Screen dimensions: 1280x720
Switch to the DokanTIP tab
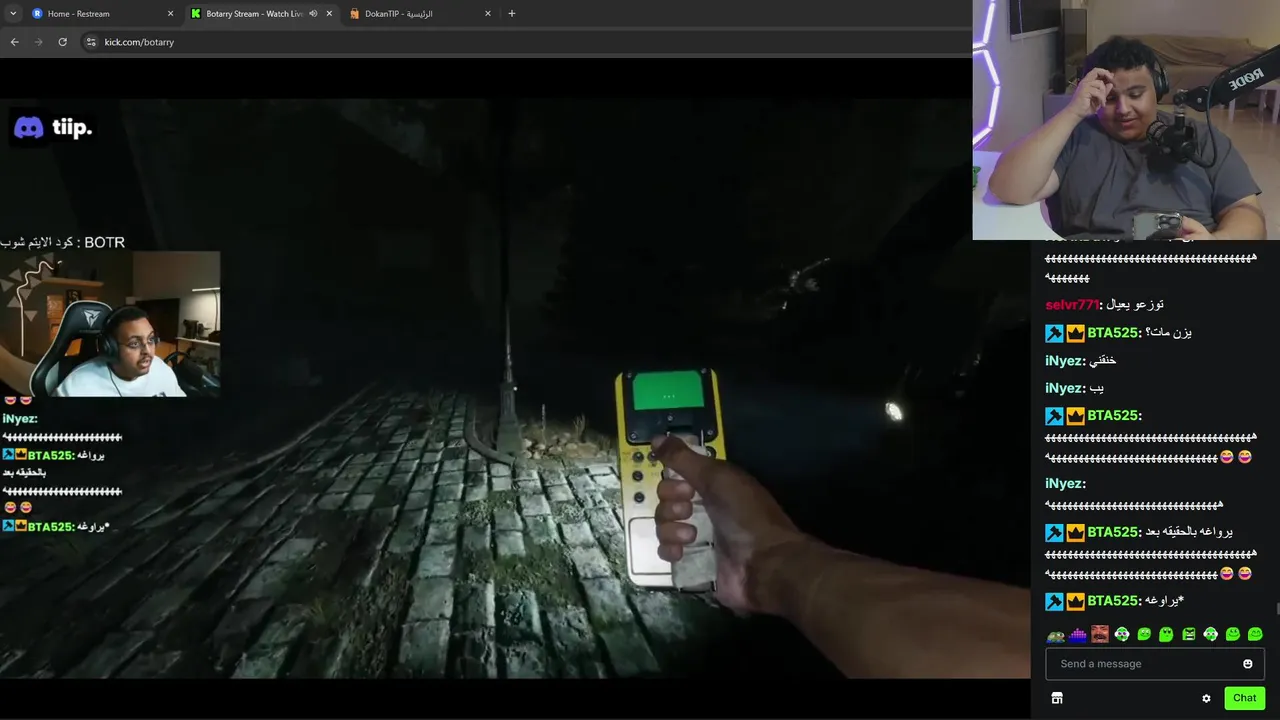pyautogui.click(x=420, y=13)
